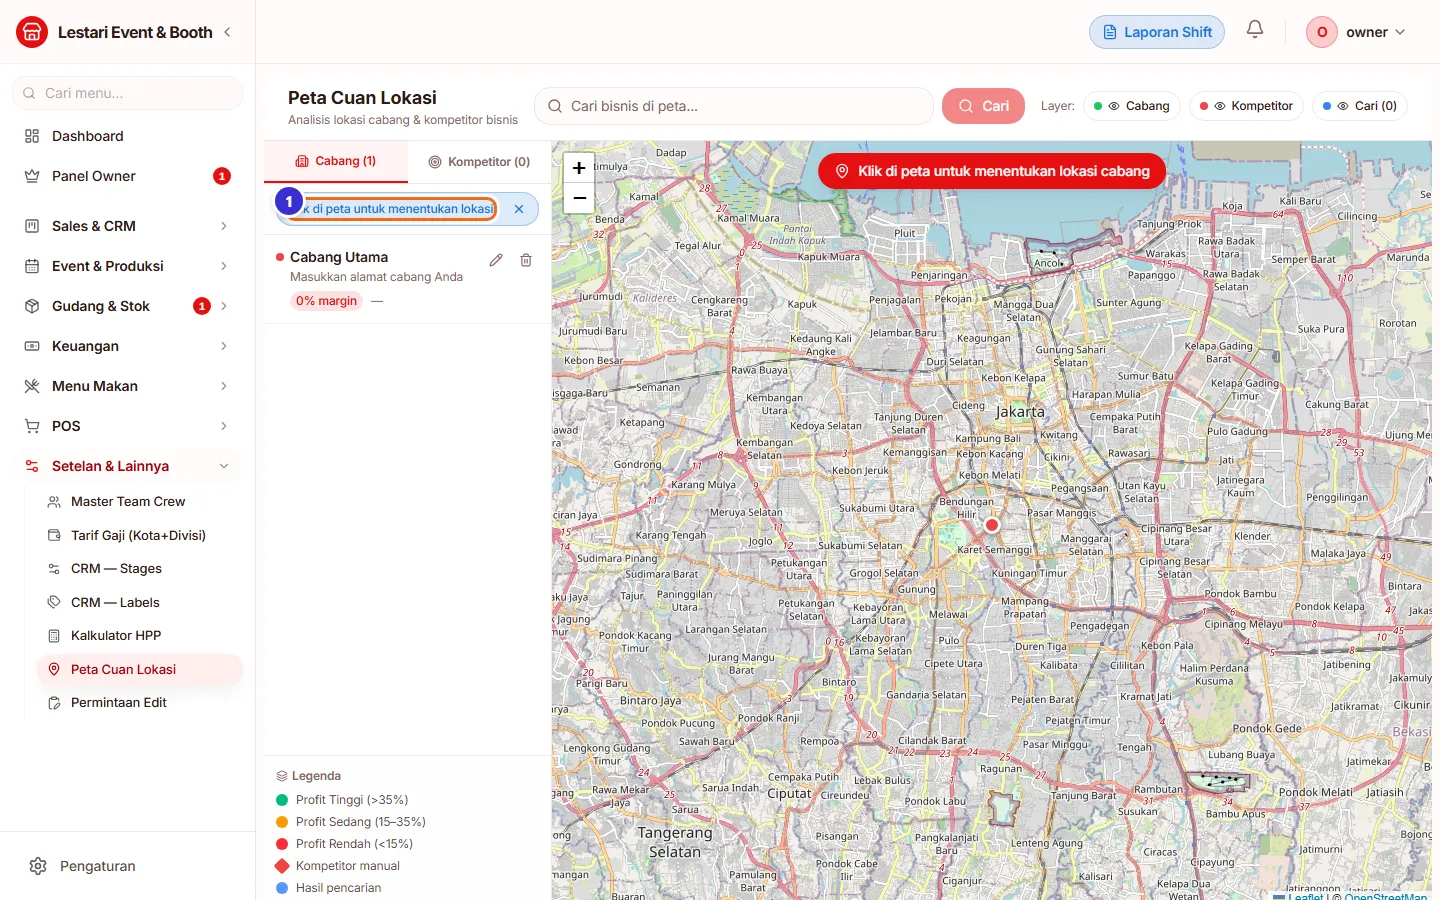The image size is (1440, 900).
Task: Collapse the sidebar with the chevron arrow
Action: click(227, 32)
